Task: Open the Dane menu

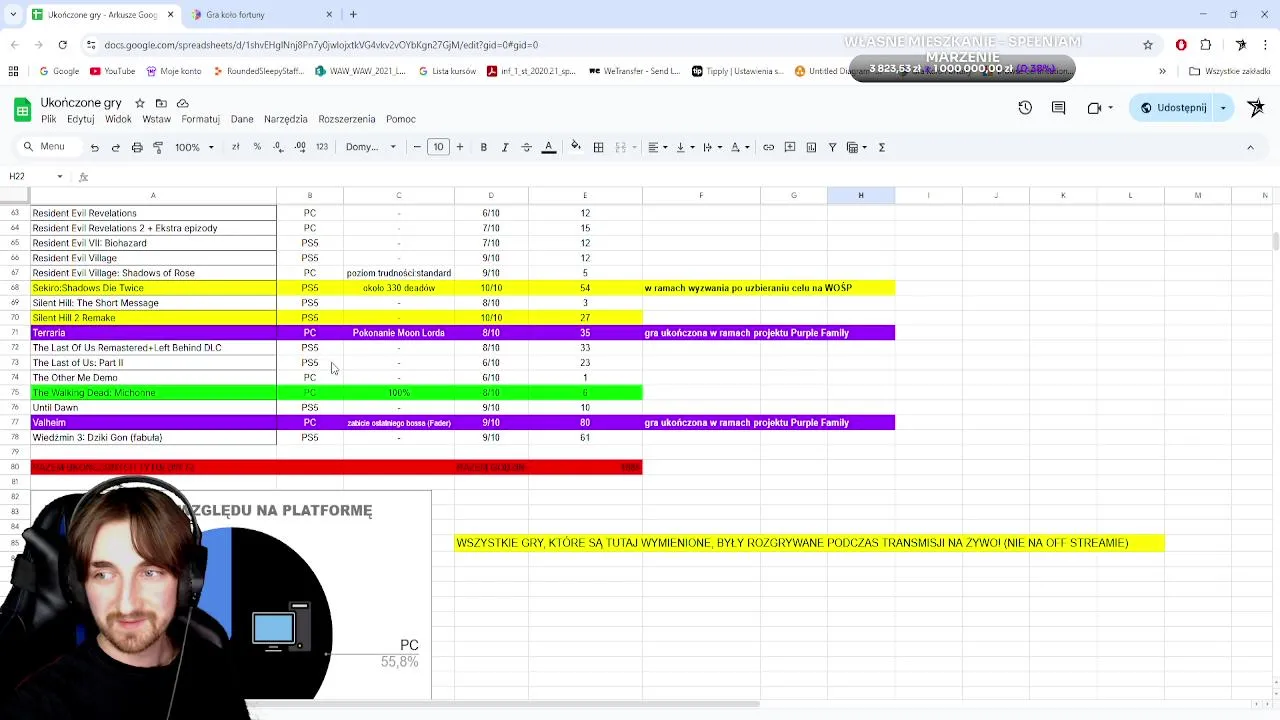Action: coord(242,119)
